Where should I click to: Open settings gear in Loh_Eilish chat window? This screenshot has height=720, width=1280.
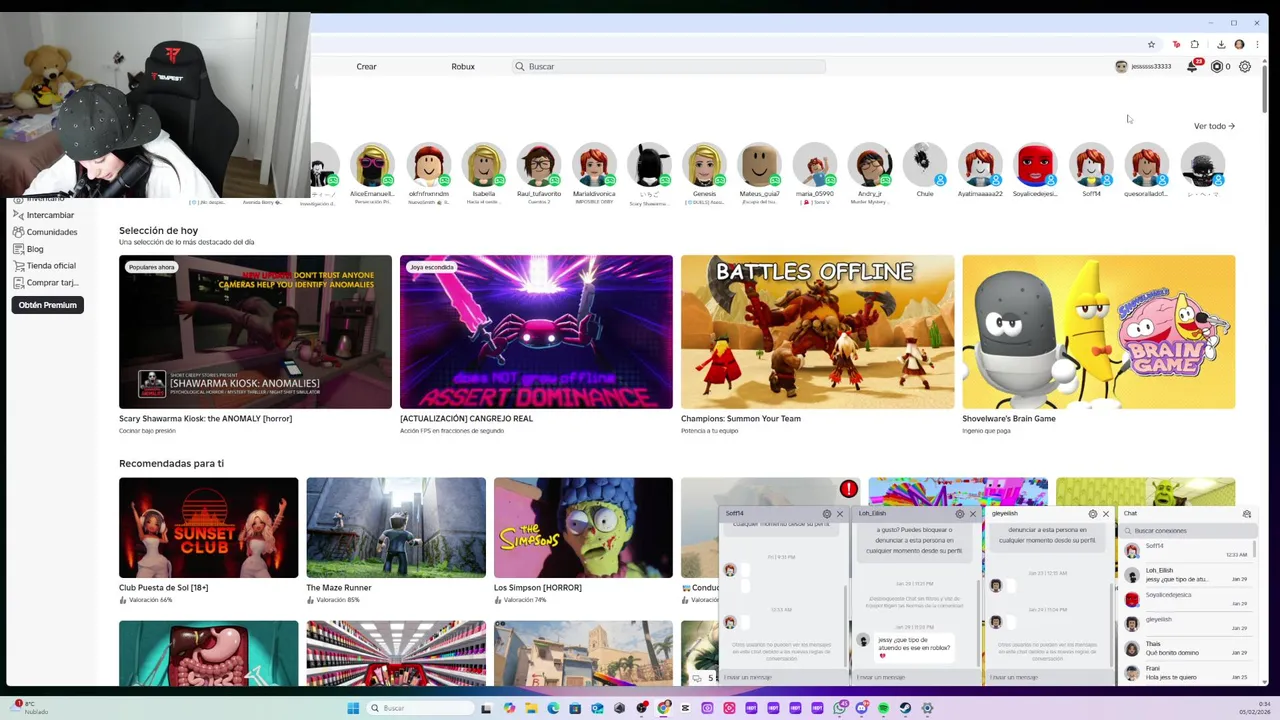tap(959, 514)
